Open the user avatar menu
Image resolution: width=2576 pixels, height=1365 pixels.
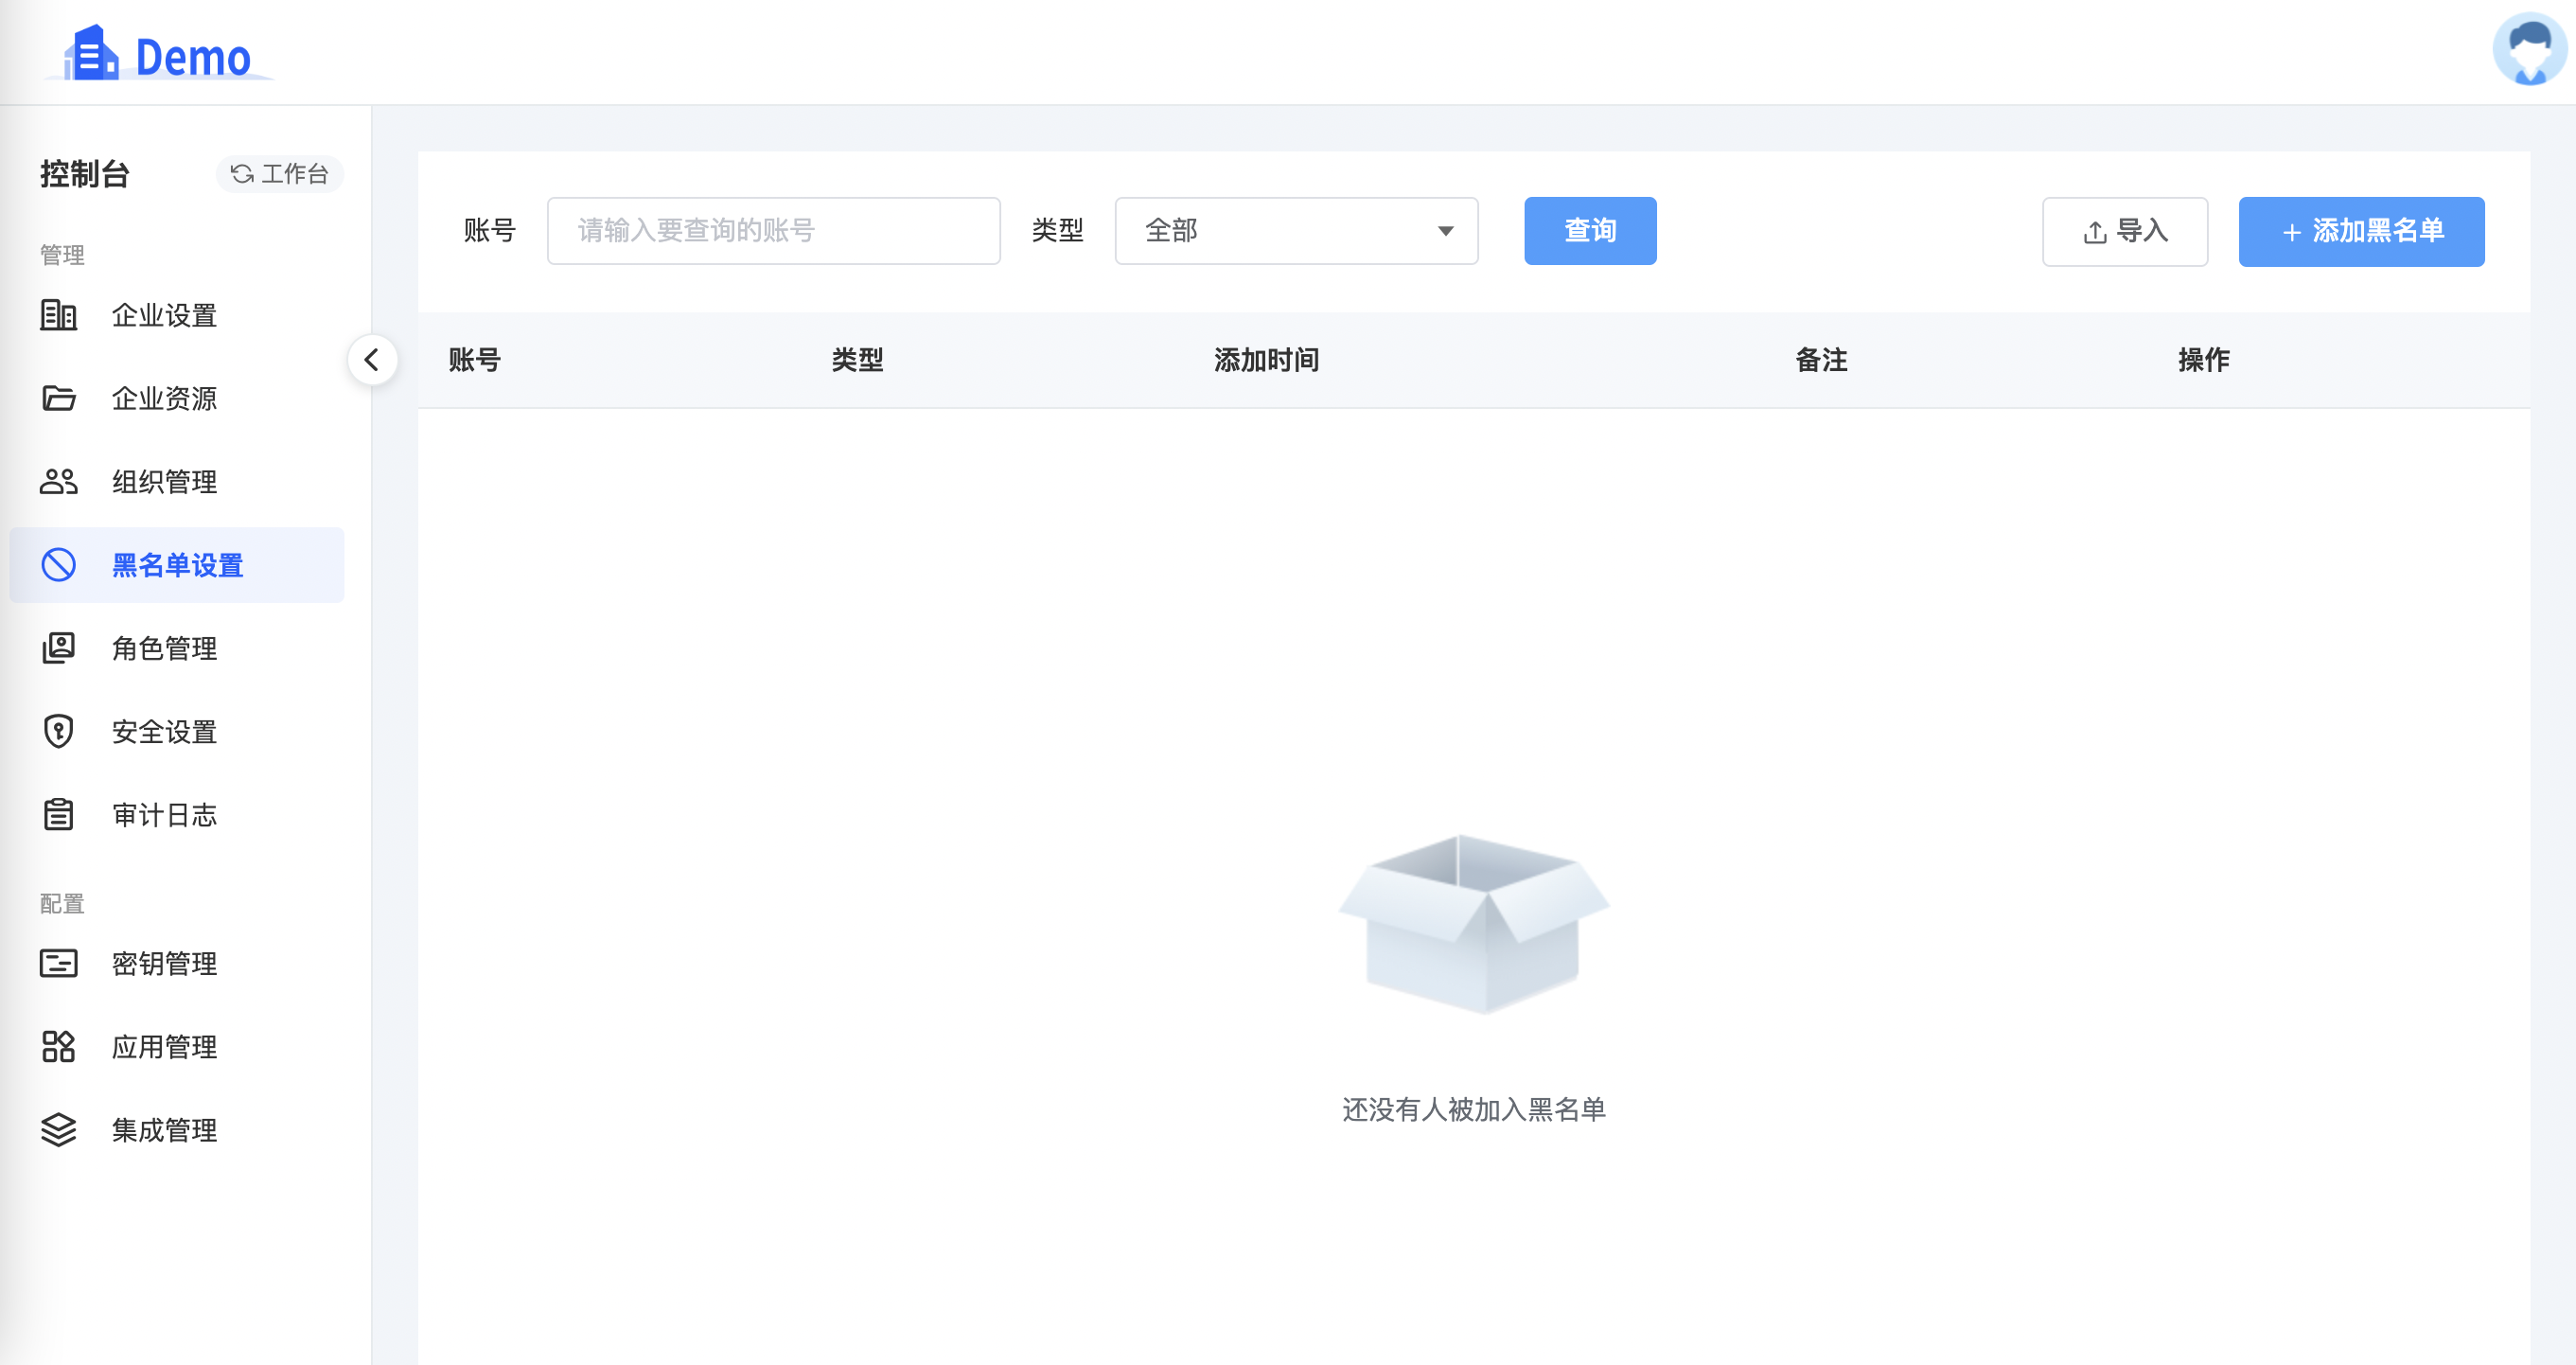[x=2529, y=48]
